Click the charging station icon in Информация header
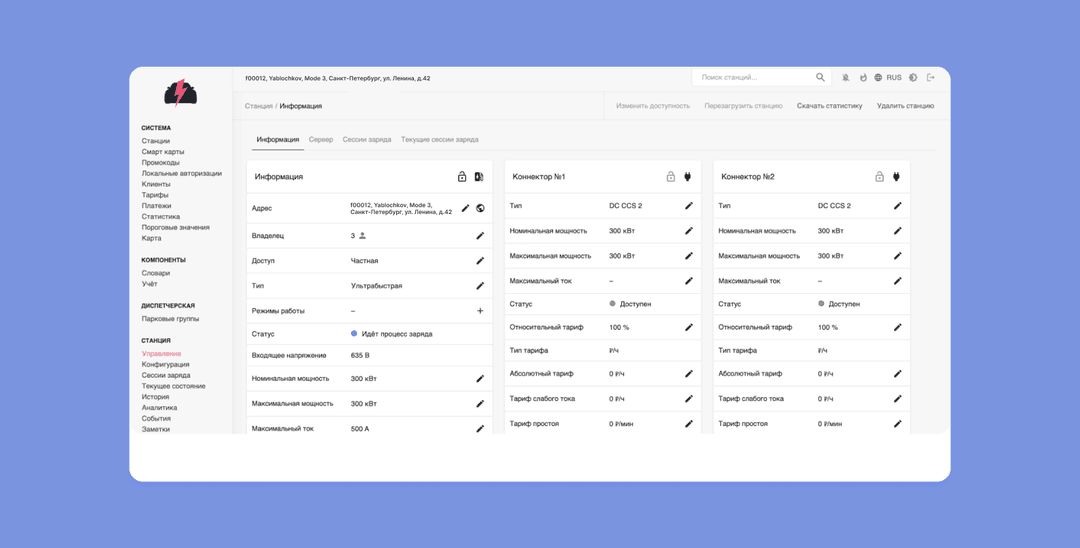 click(x=479, y=177)
